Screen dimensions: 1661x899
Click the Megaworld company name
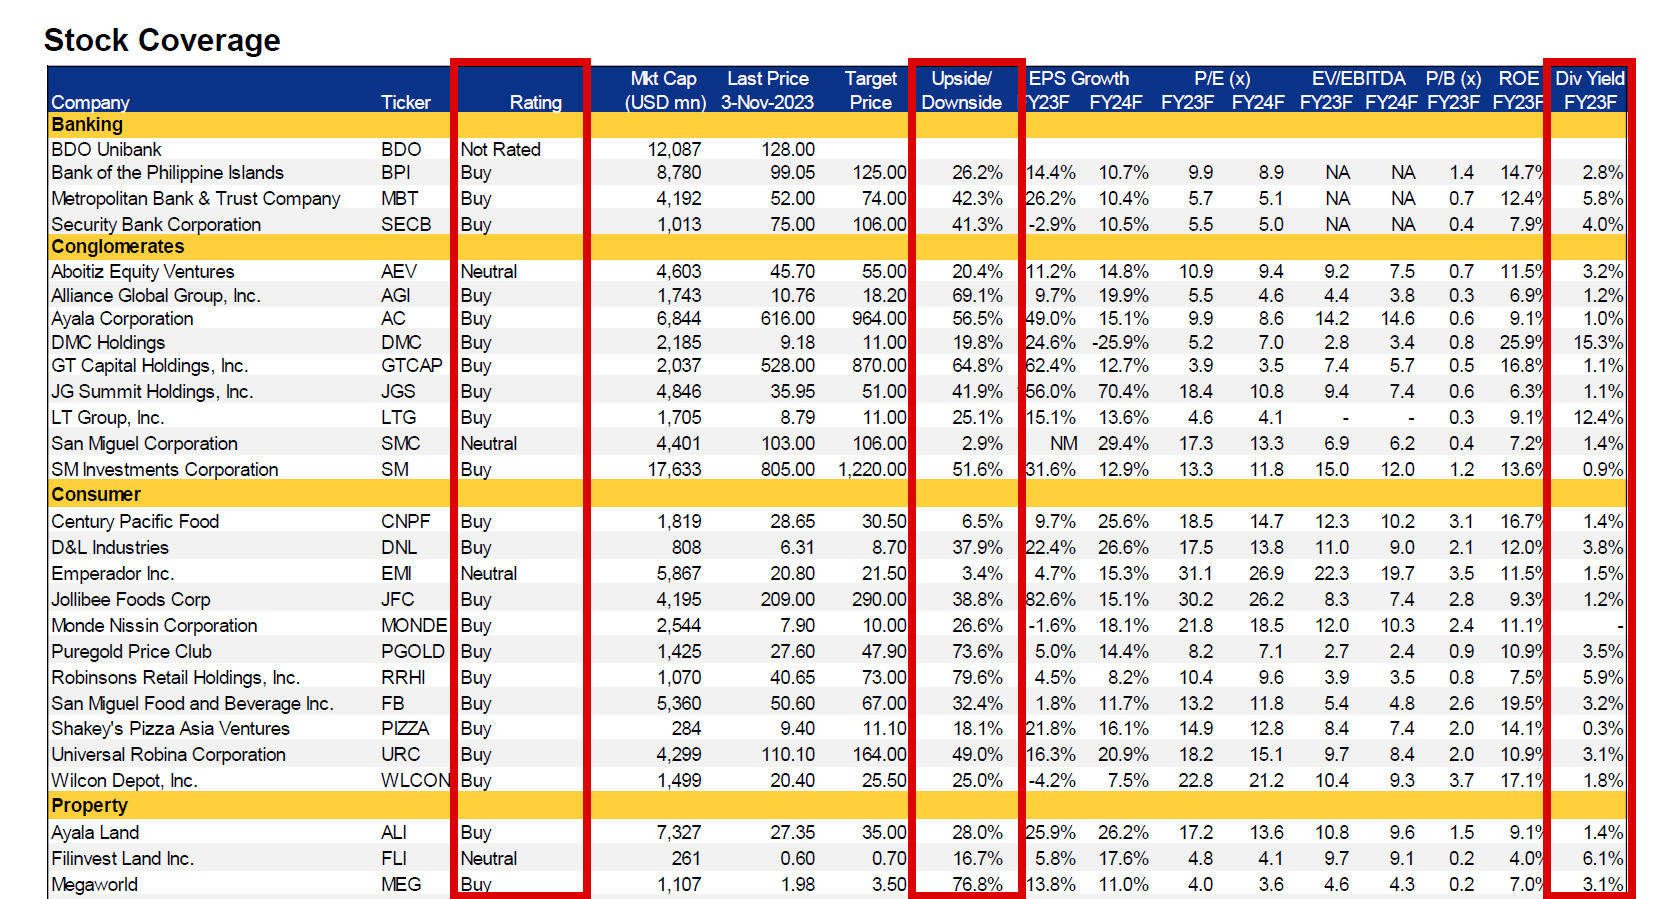tap(94, 885)
